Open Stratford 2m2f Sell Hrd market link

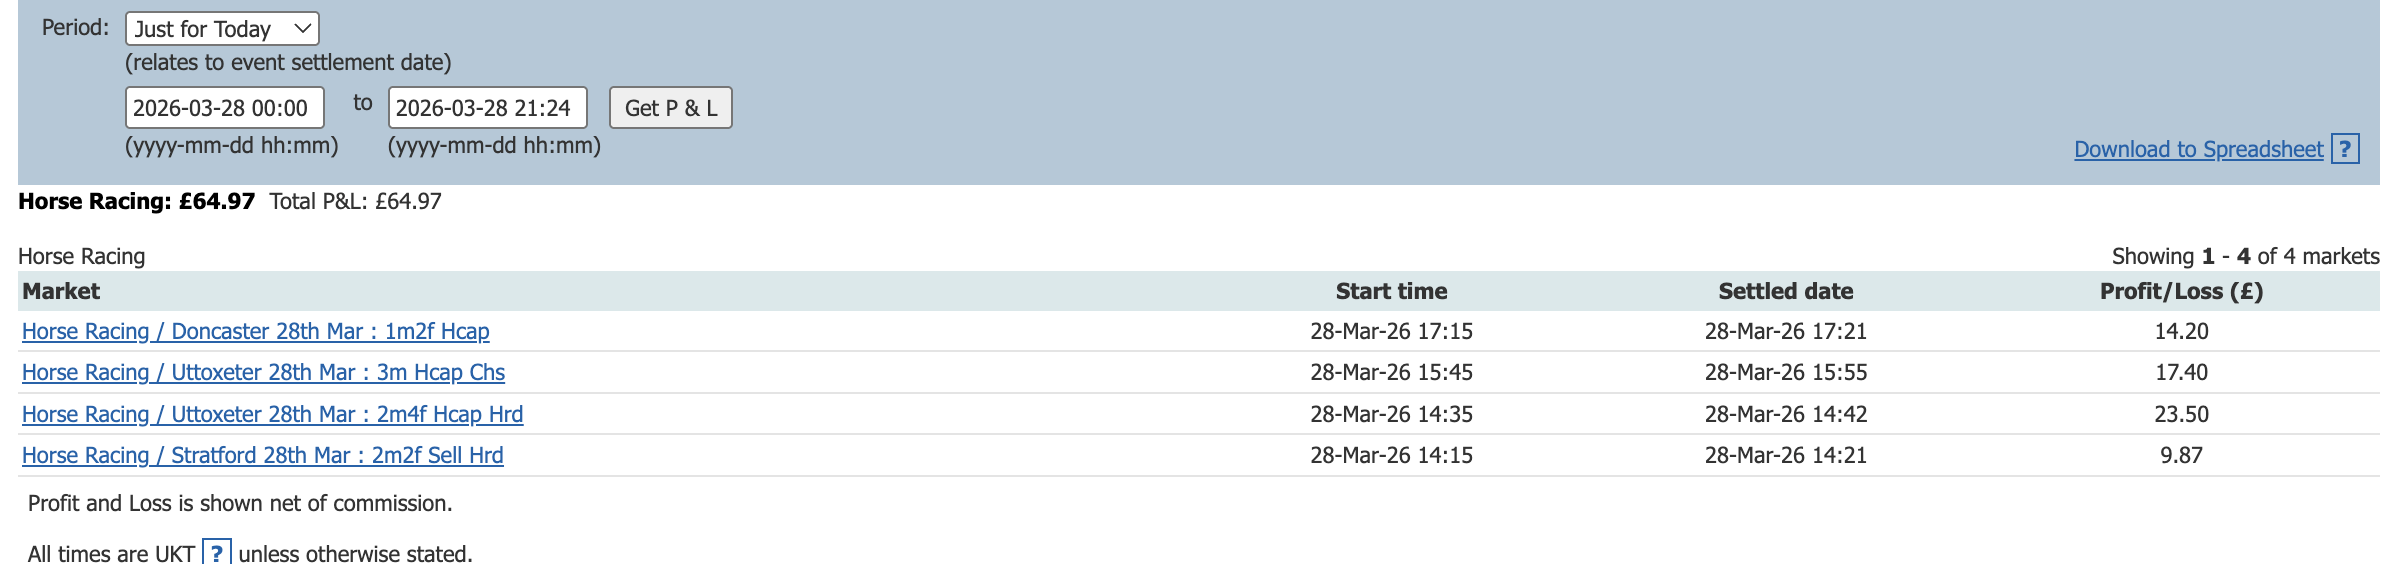coord(262,455)
